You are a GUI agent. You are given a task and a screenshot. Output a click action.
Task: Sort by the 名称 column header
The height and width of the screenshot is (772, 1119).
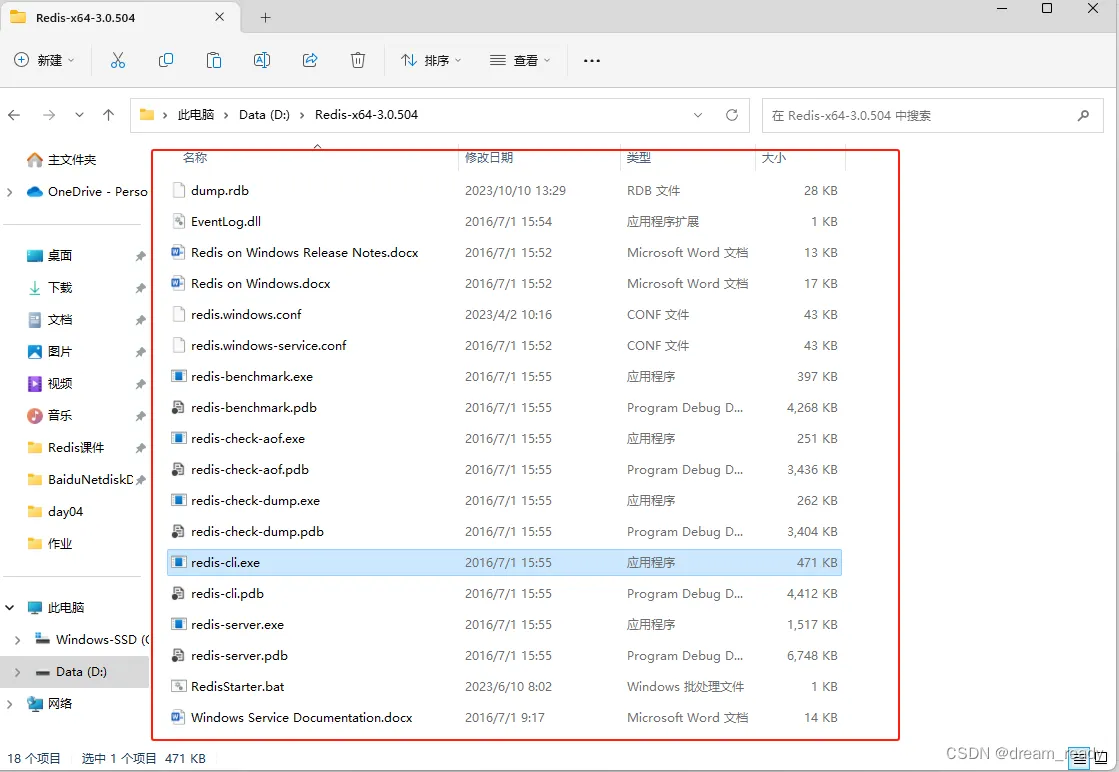click(x=195, y=158)
